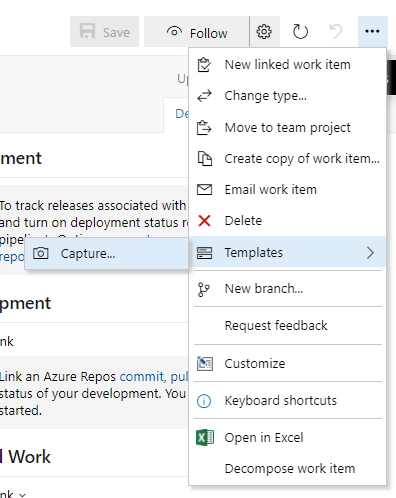Click the Customize icon

(205, 364)
